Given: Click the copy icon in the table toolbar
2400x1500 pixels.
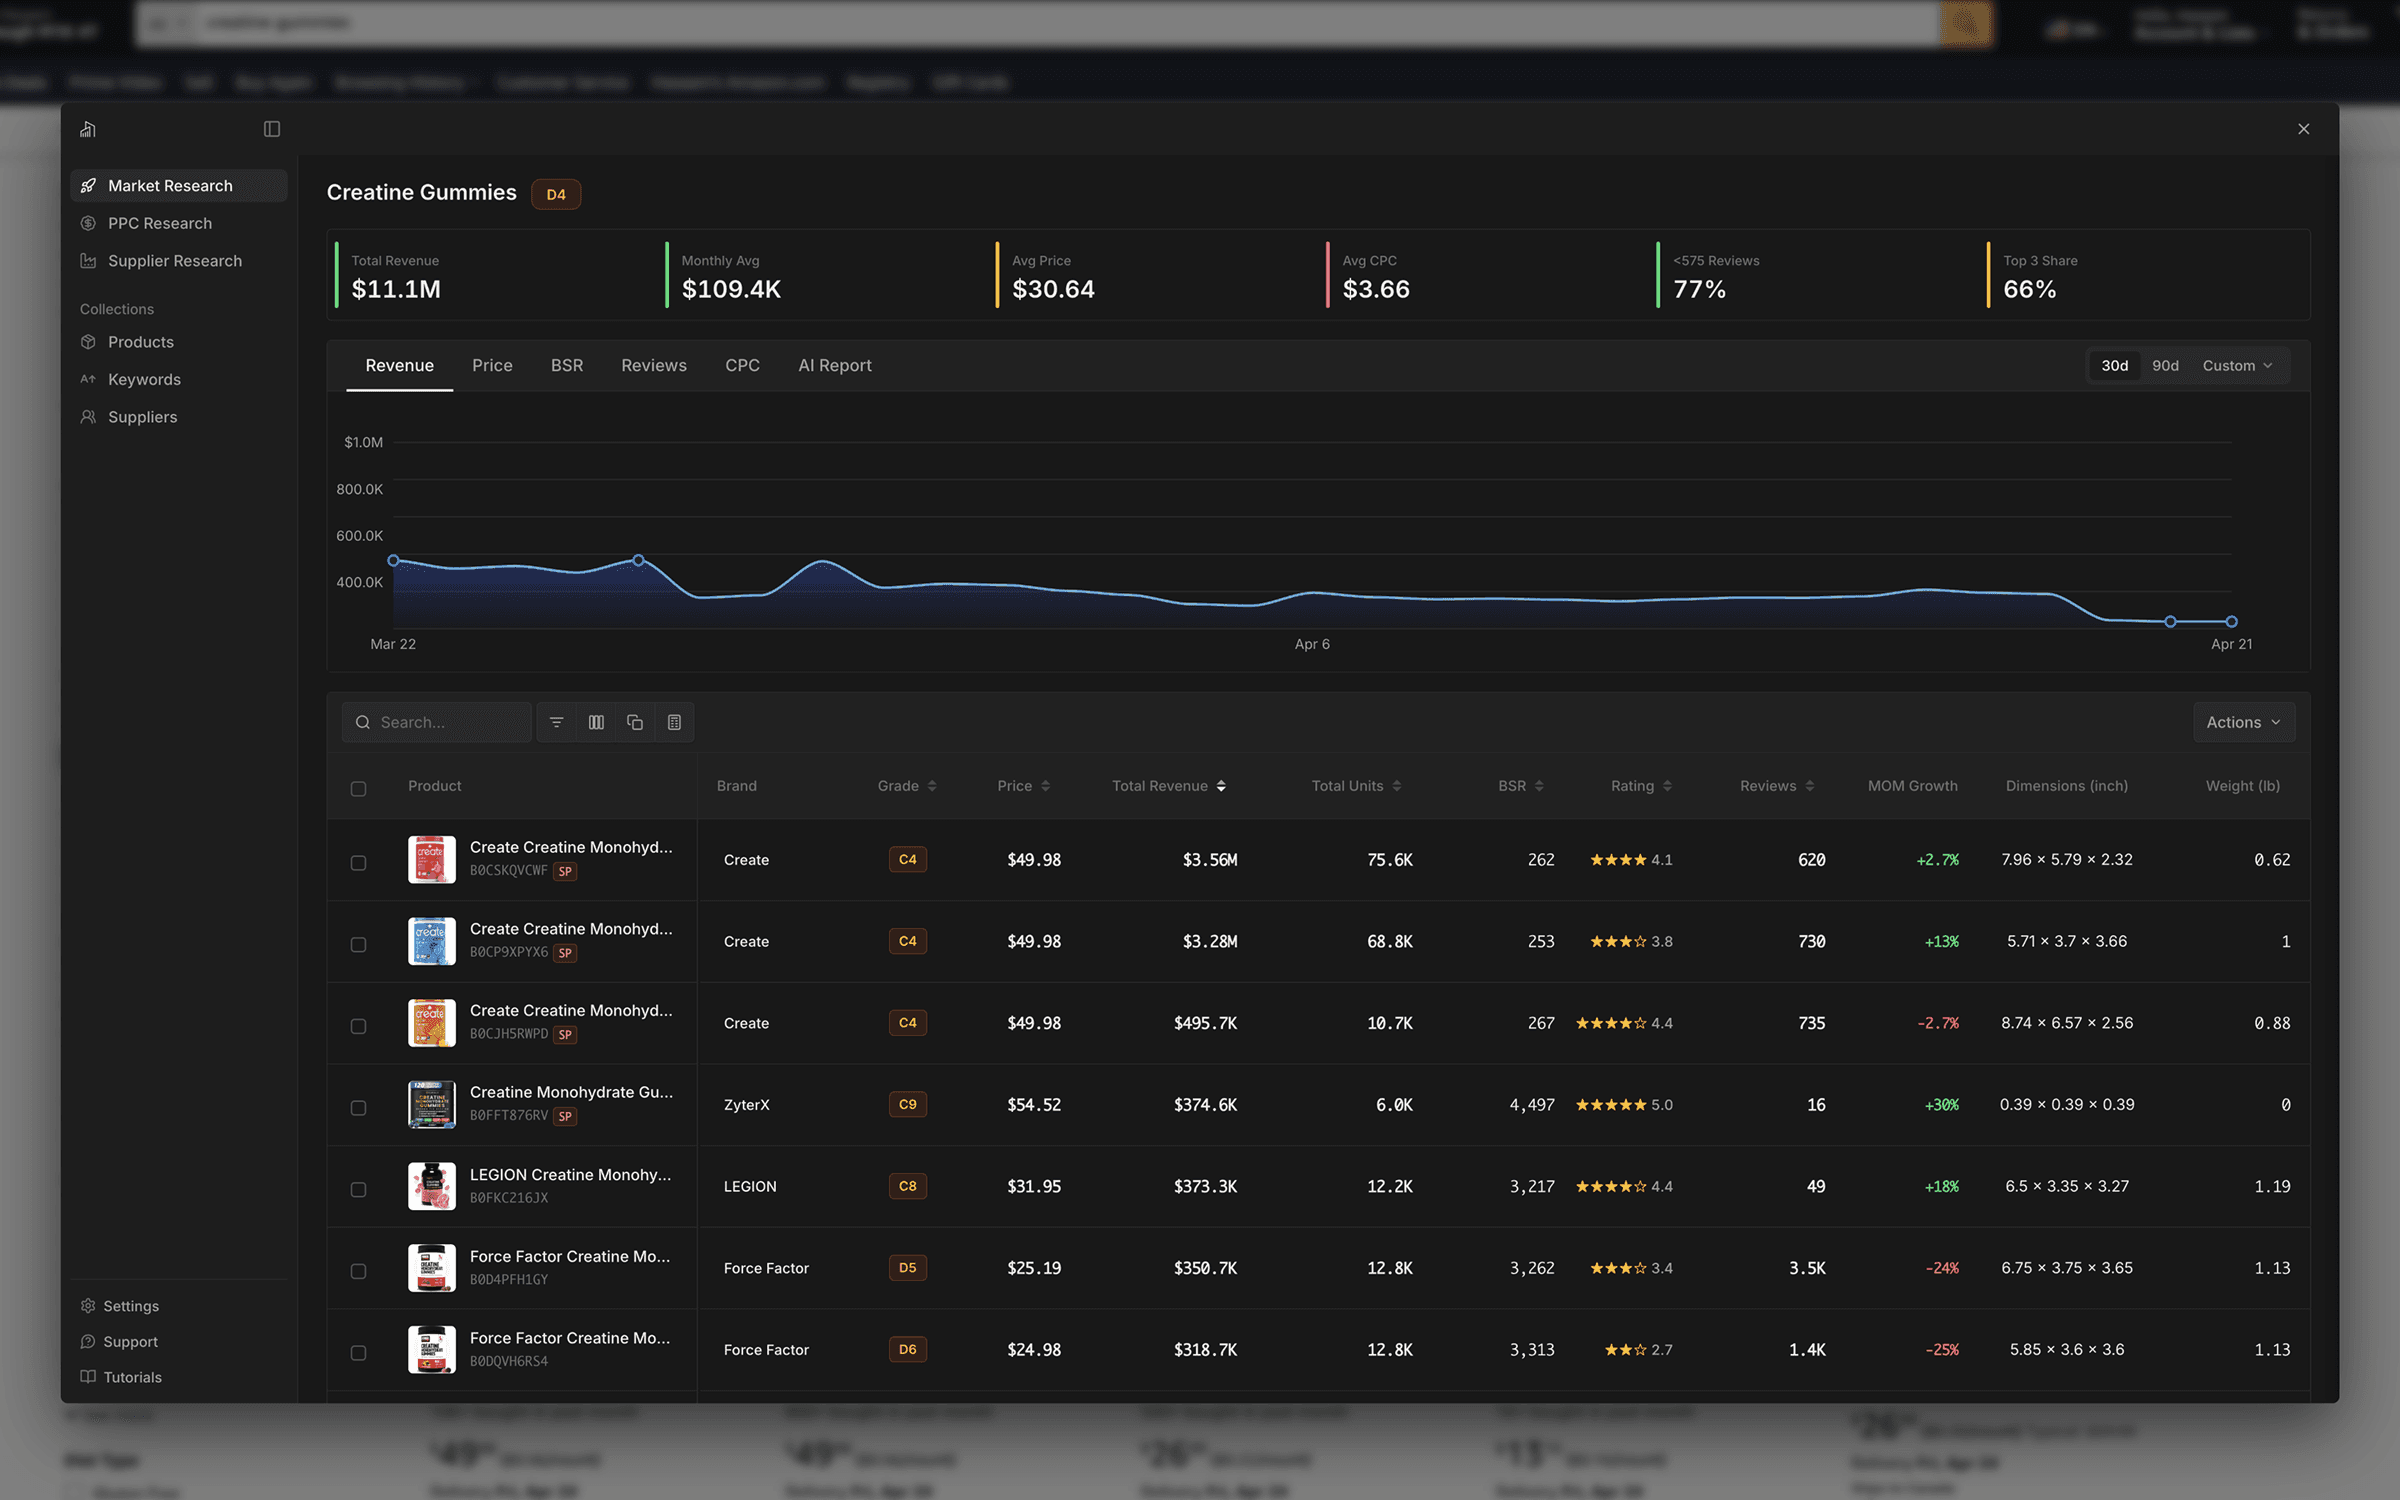Looking at the screenshot, I should coord(635,722).
